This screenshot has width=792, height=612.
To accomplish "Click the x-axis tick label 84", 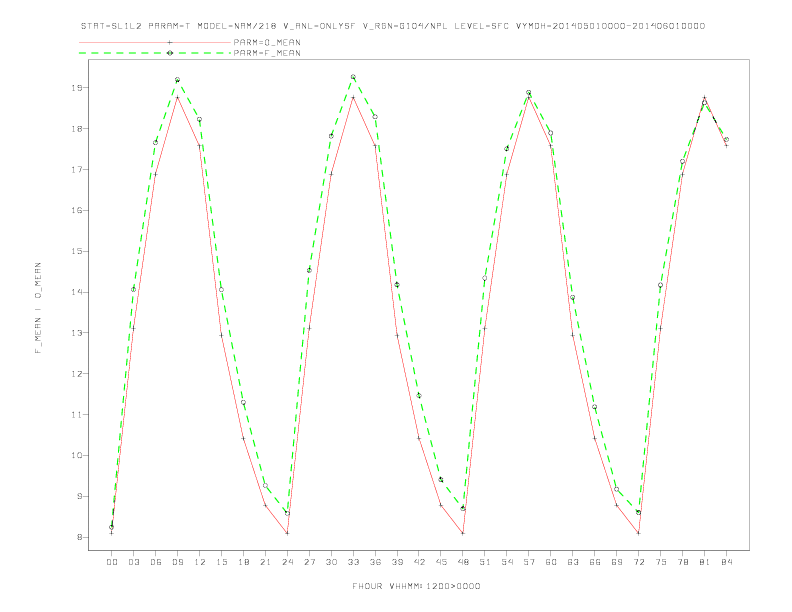I will (x=726, y=562).
